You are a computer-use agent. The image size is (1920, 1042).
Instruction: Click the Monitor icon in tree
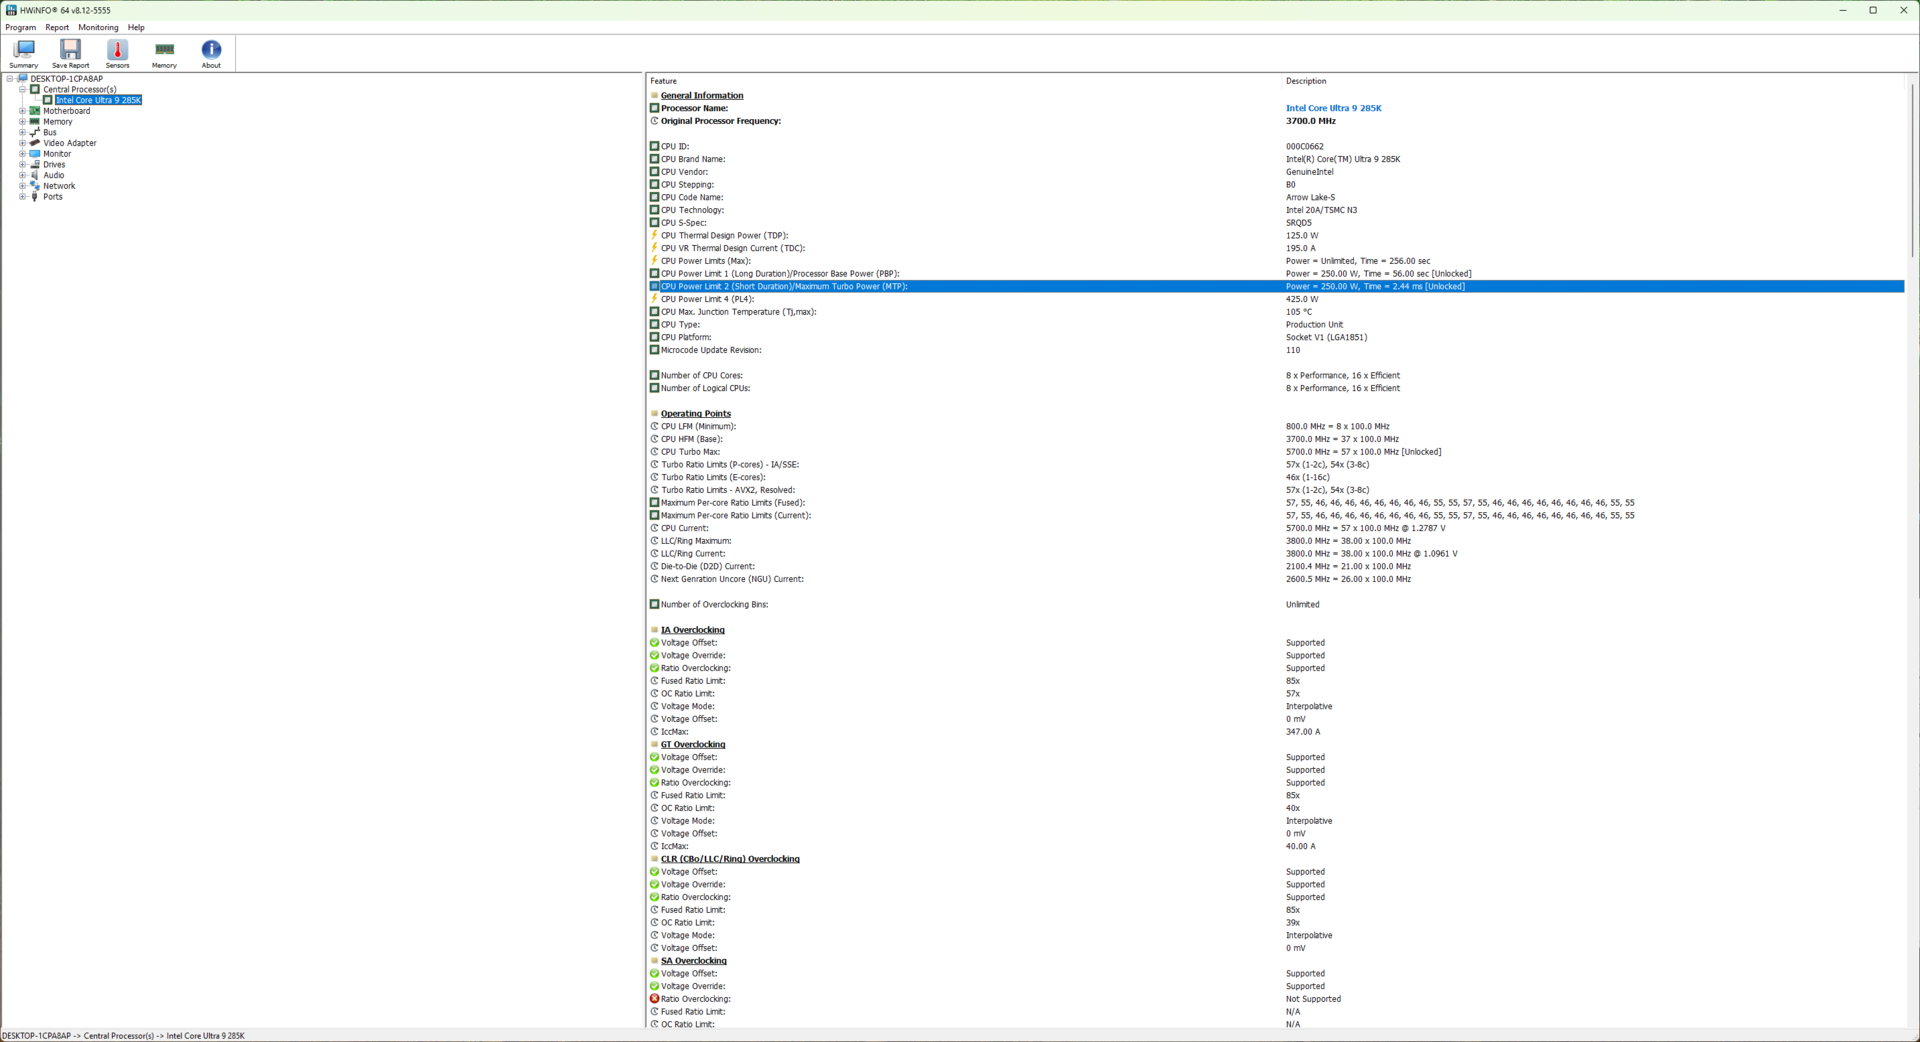click(35, 154)
